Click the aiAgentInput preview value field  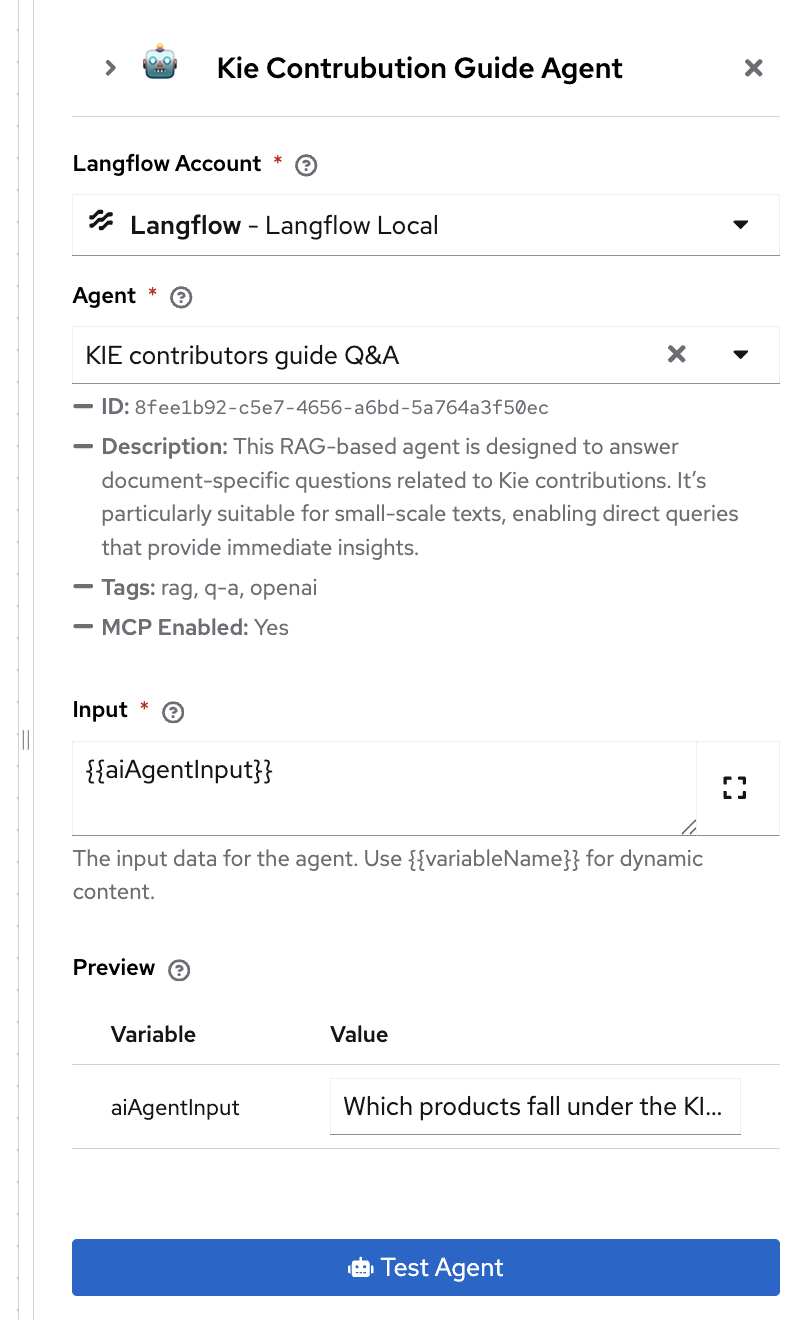(x=534, y=1106)
